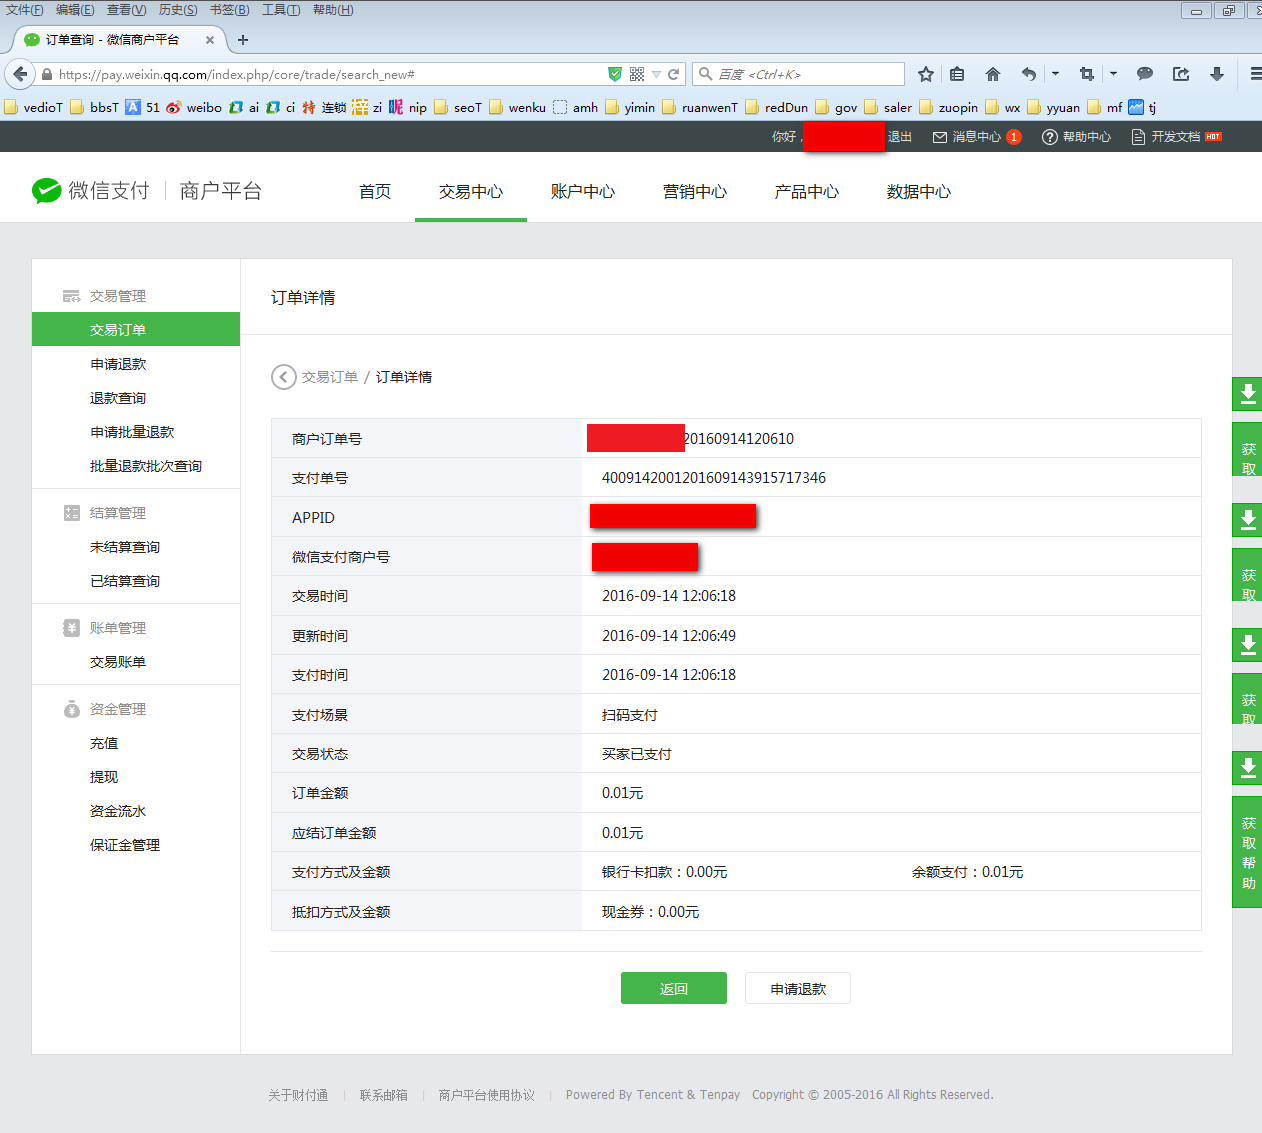Select 保证金管理 in sidebar
The width and height of the screenshot is (1262, 1133).
125,845
